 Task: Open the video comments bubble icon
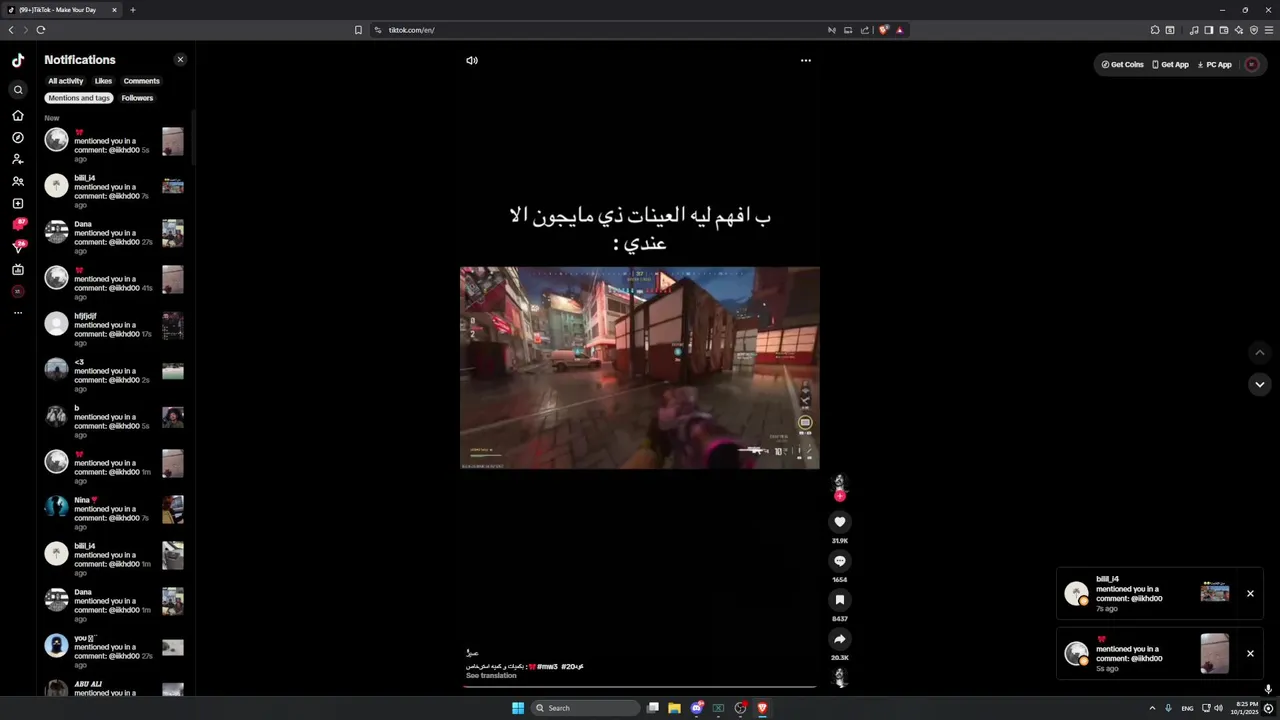tap(840, 561)
